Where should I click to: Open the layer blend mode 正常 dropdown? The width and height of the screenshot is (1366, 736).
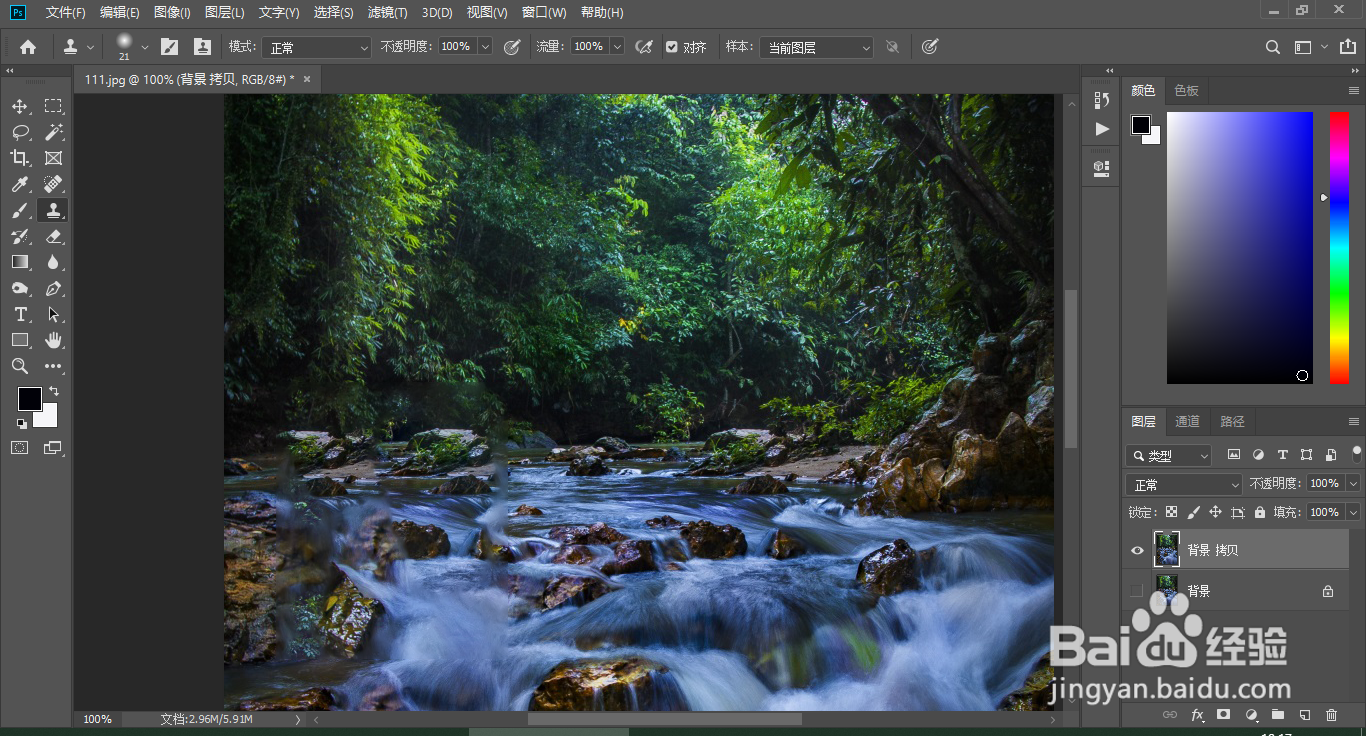1184,484
